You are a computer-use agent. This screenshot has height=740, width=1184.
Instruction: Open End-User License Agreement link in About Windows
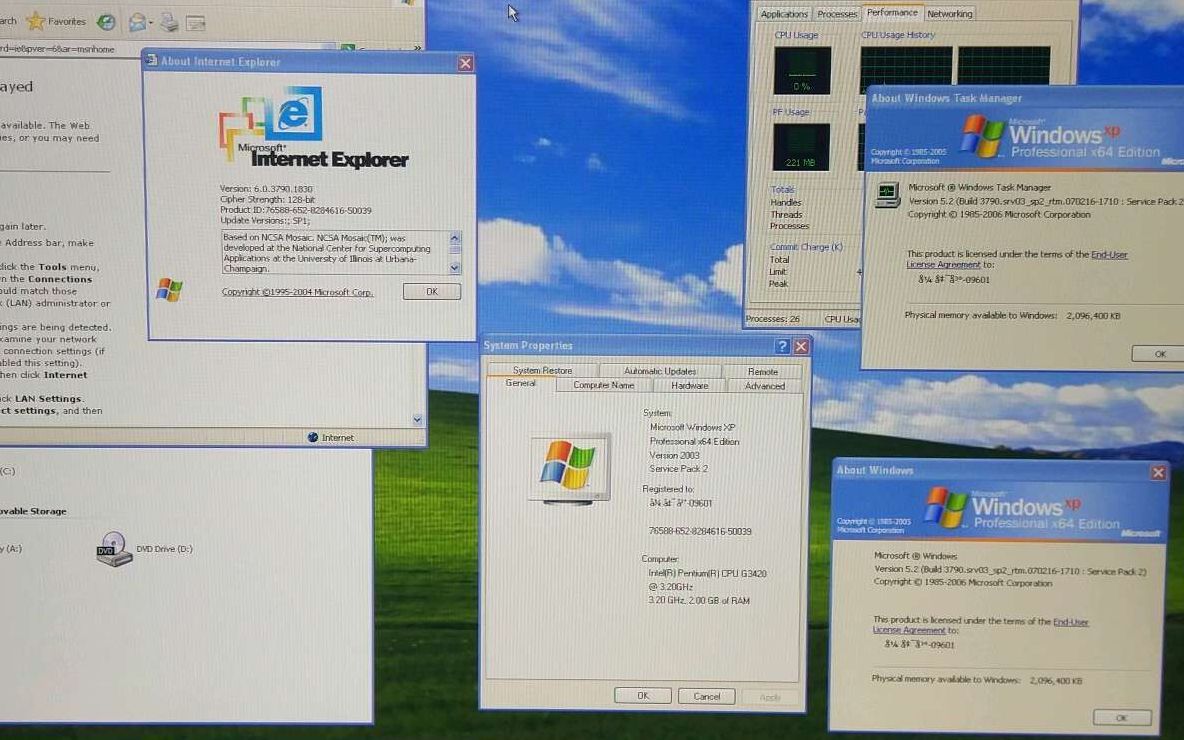coord(981,626)
